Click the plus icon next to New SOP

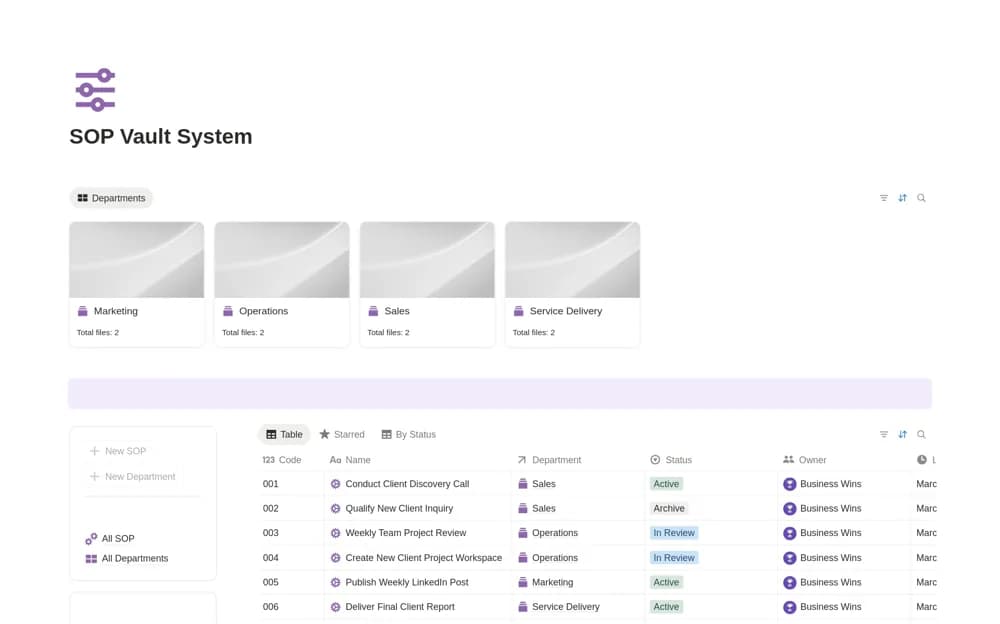pos(94,451)
